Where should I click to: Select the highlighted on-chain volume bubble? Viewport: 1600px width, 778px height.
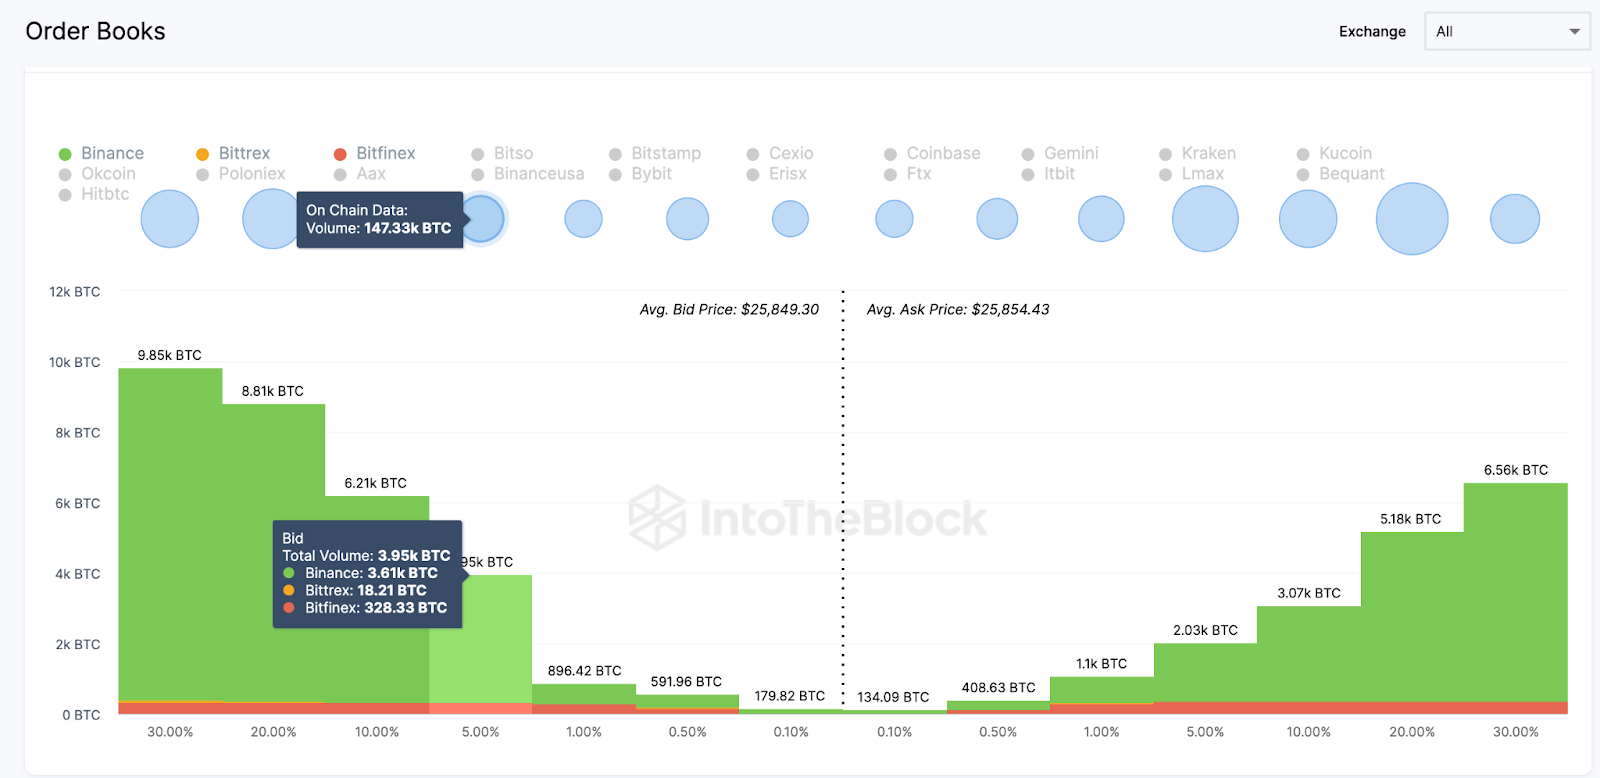[x=483, y=219]
